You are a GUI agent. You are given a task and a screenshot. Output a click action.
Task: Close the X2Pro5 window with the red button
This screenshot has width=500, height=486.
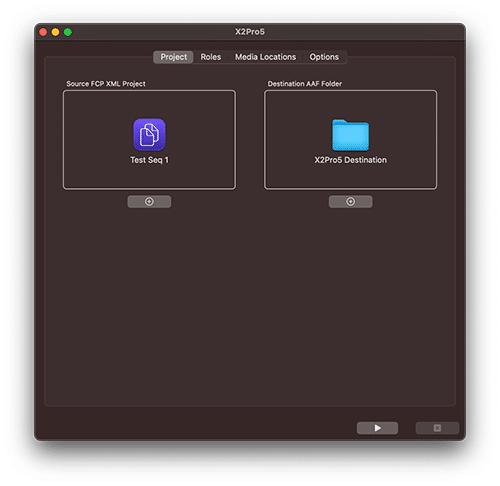[x=43, y=32]
